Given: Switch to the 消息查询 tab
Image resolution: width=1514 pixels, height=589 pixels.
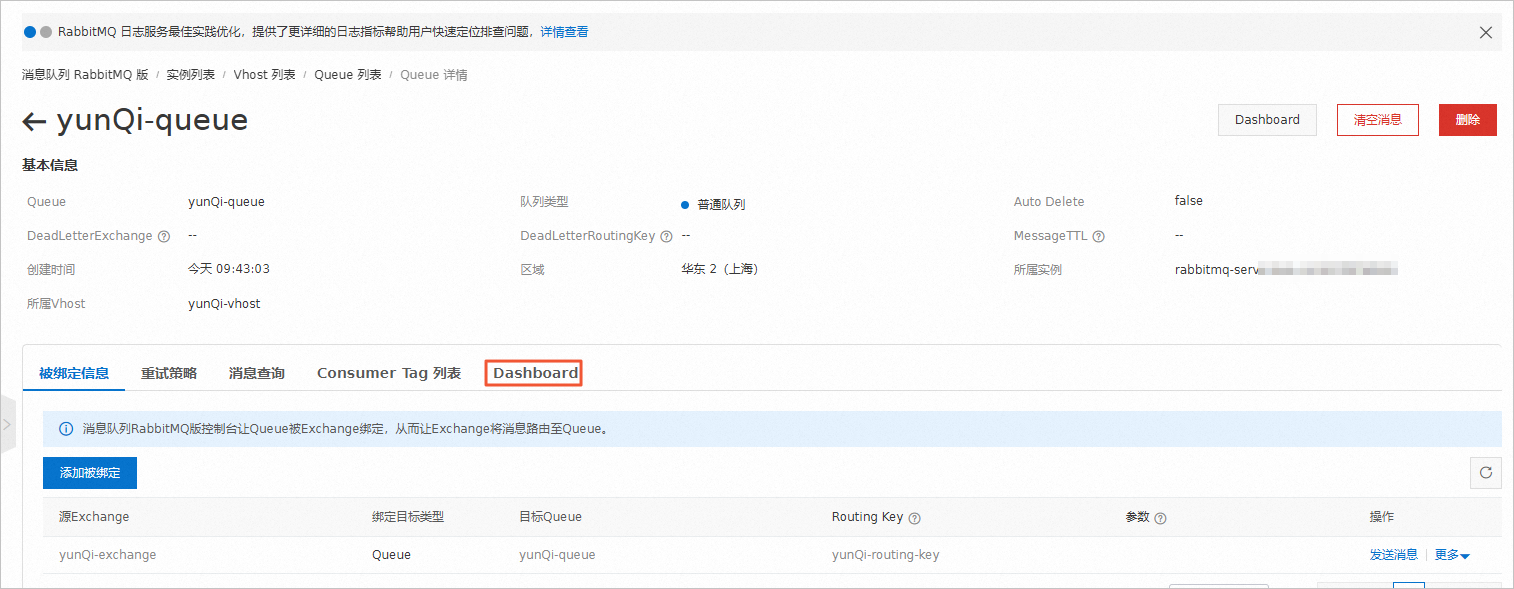Looking at the screenshot, I should [x=257, y=373].
